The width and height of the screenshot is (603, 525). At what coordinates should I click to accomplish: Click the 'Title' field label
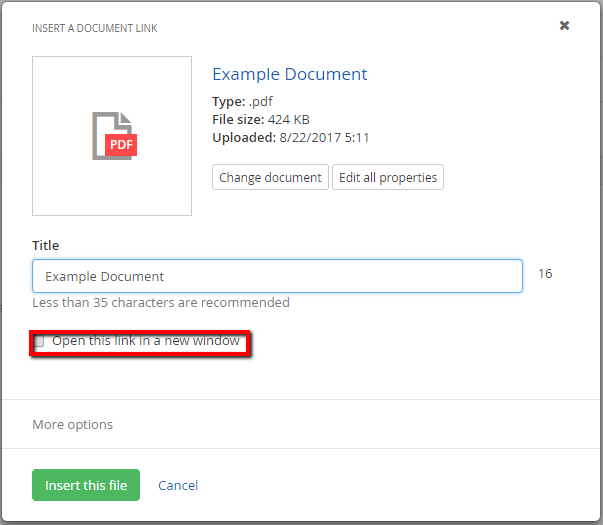[45, 245]
